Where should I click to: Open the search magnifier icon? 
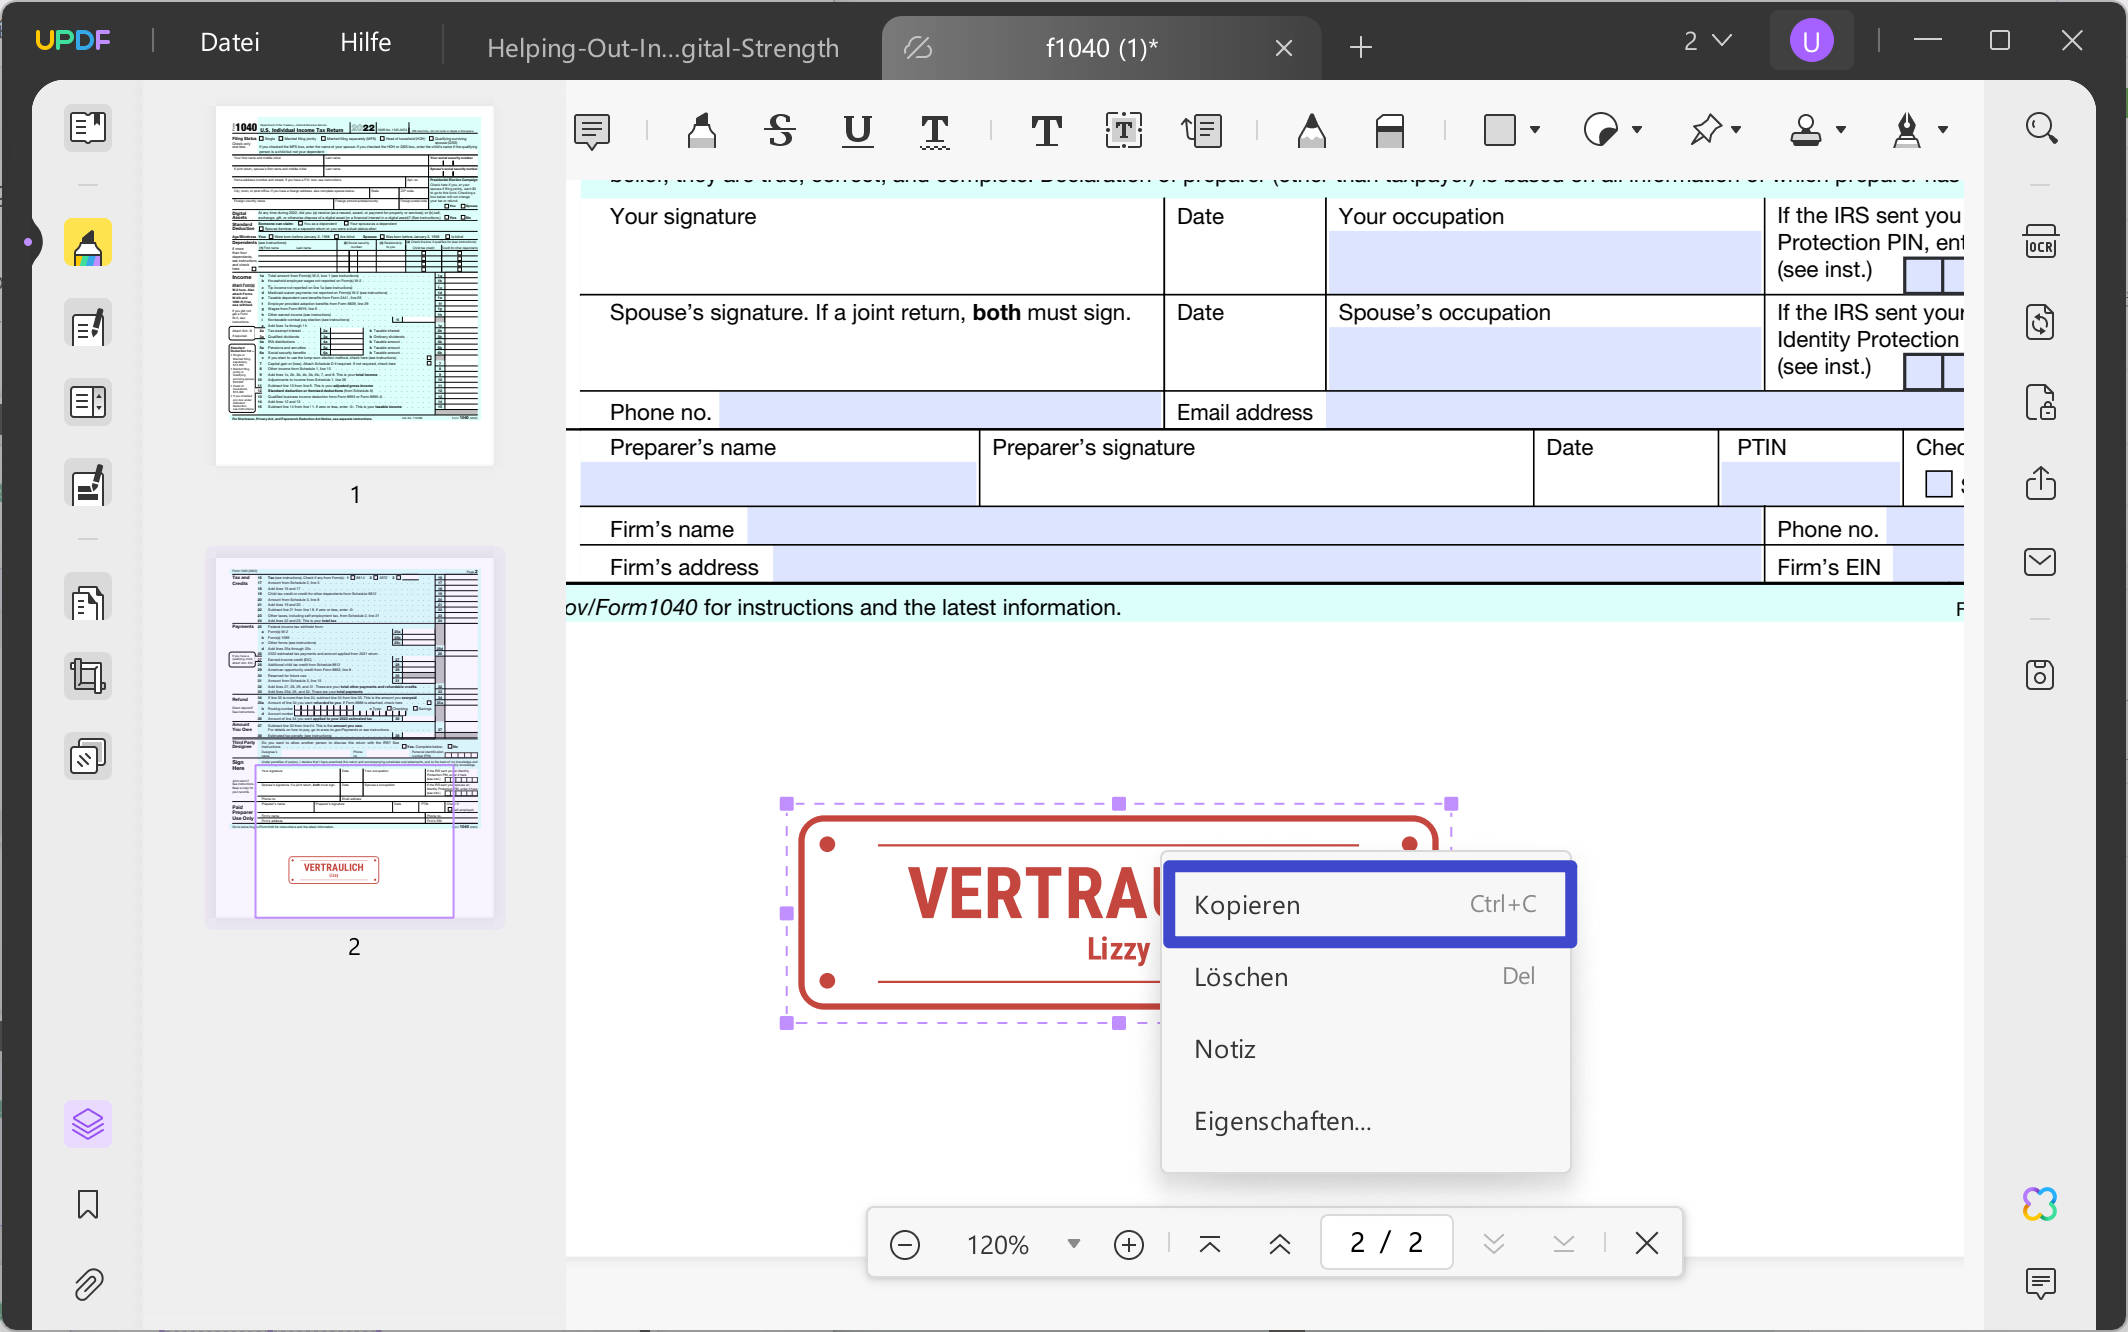click(2040, 128)
